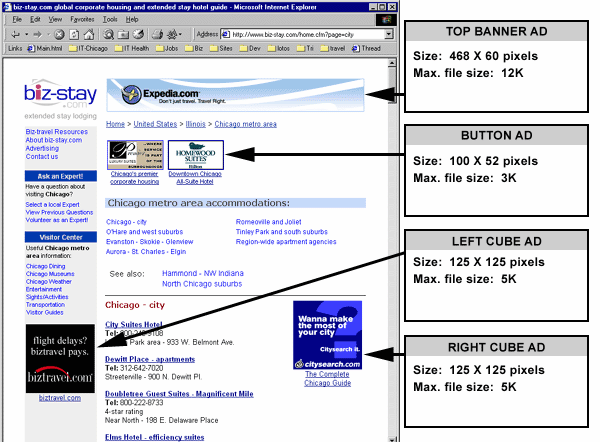Open the Back button history dropdown arrow
This screenshot has width=600, height=442.
click(x=26, y=35)
